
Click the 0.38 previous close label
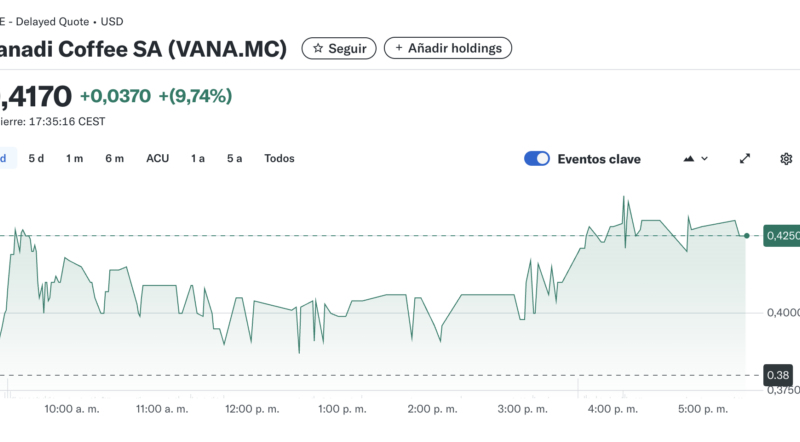[778, 376]
